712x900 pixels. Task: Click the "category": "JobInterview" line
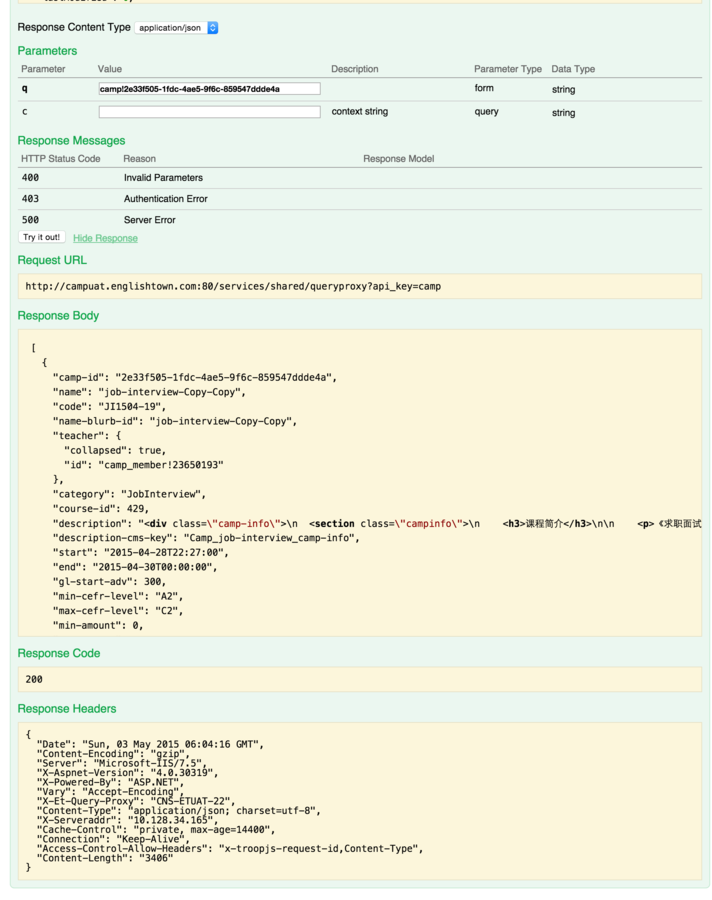[x=129, y=494]
